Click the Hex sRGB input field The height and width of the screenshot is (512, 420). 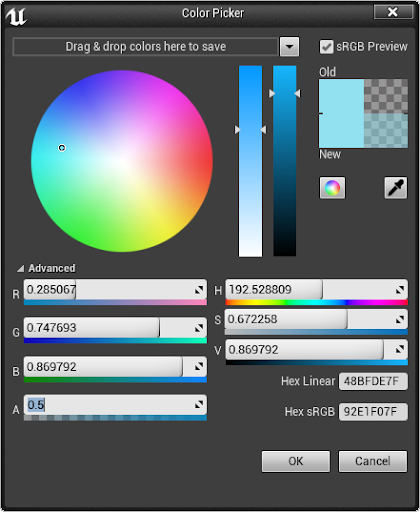click(373, 412)
